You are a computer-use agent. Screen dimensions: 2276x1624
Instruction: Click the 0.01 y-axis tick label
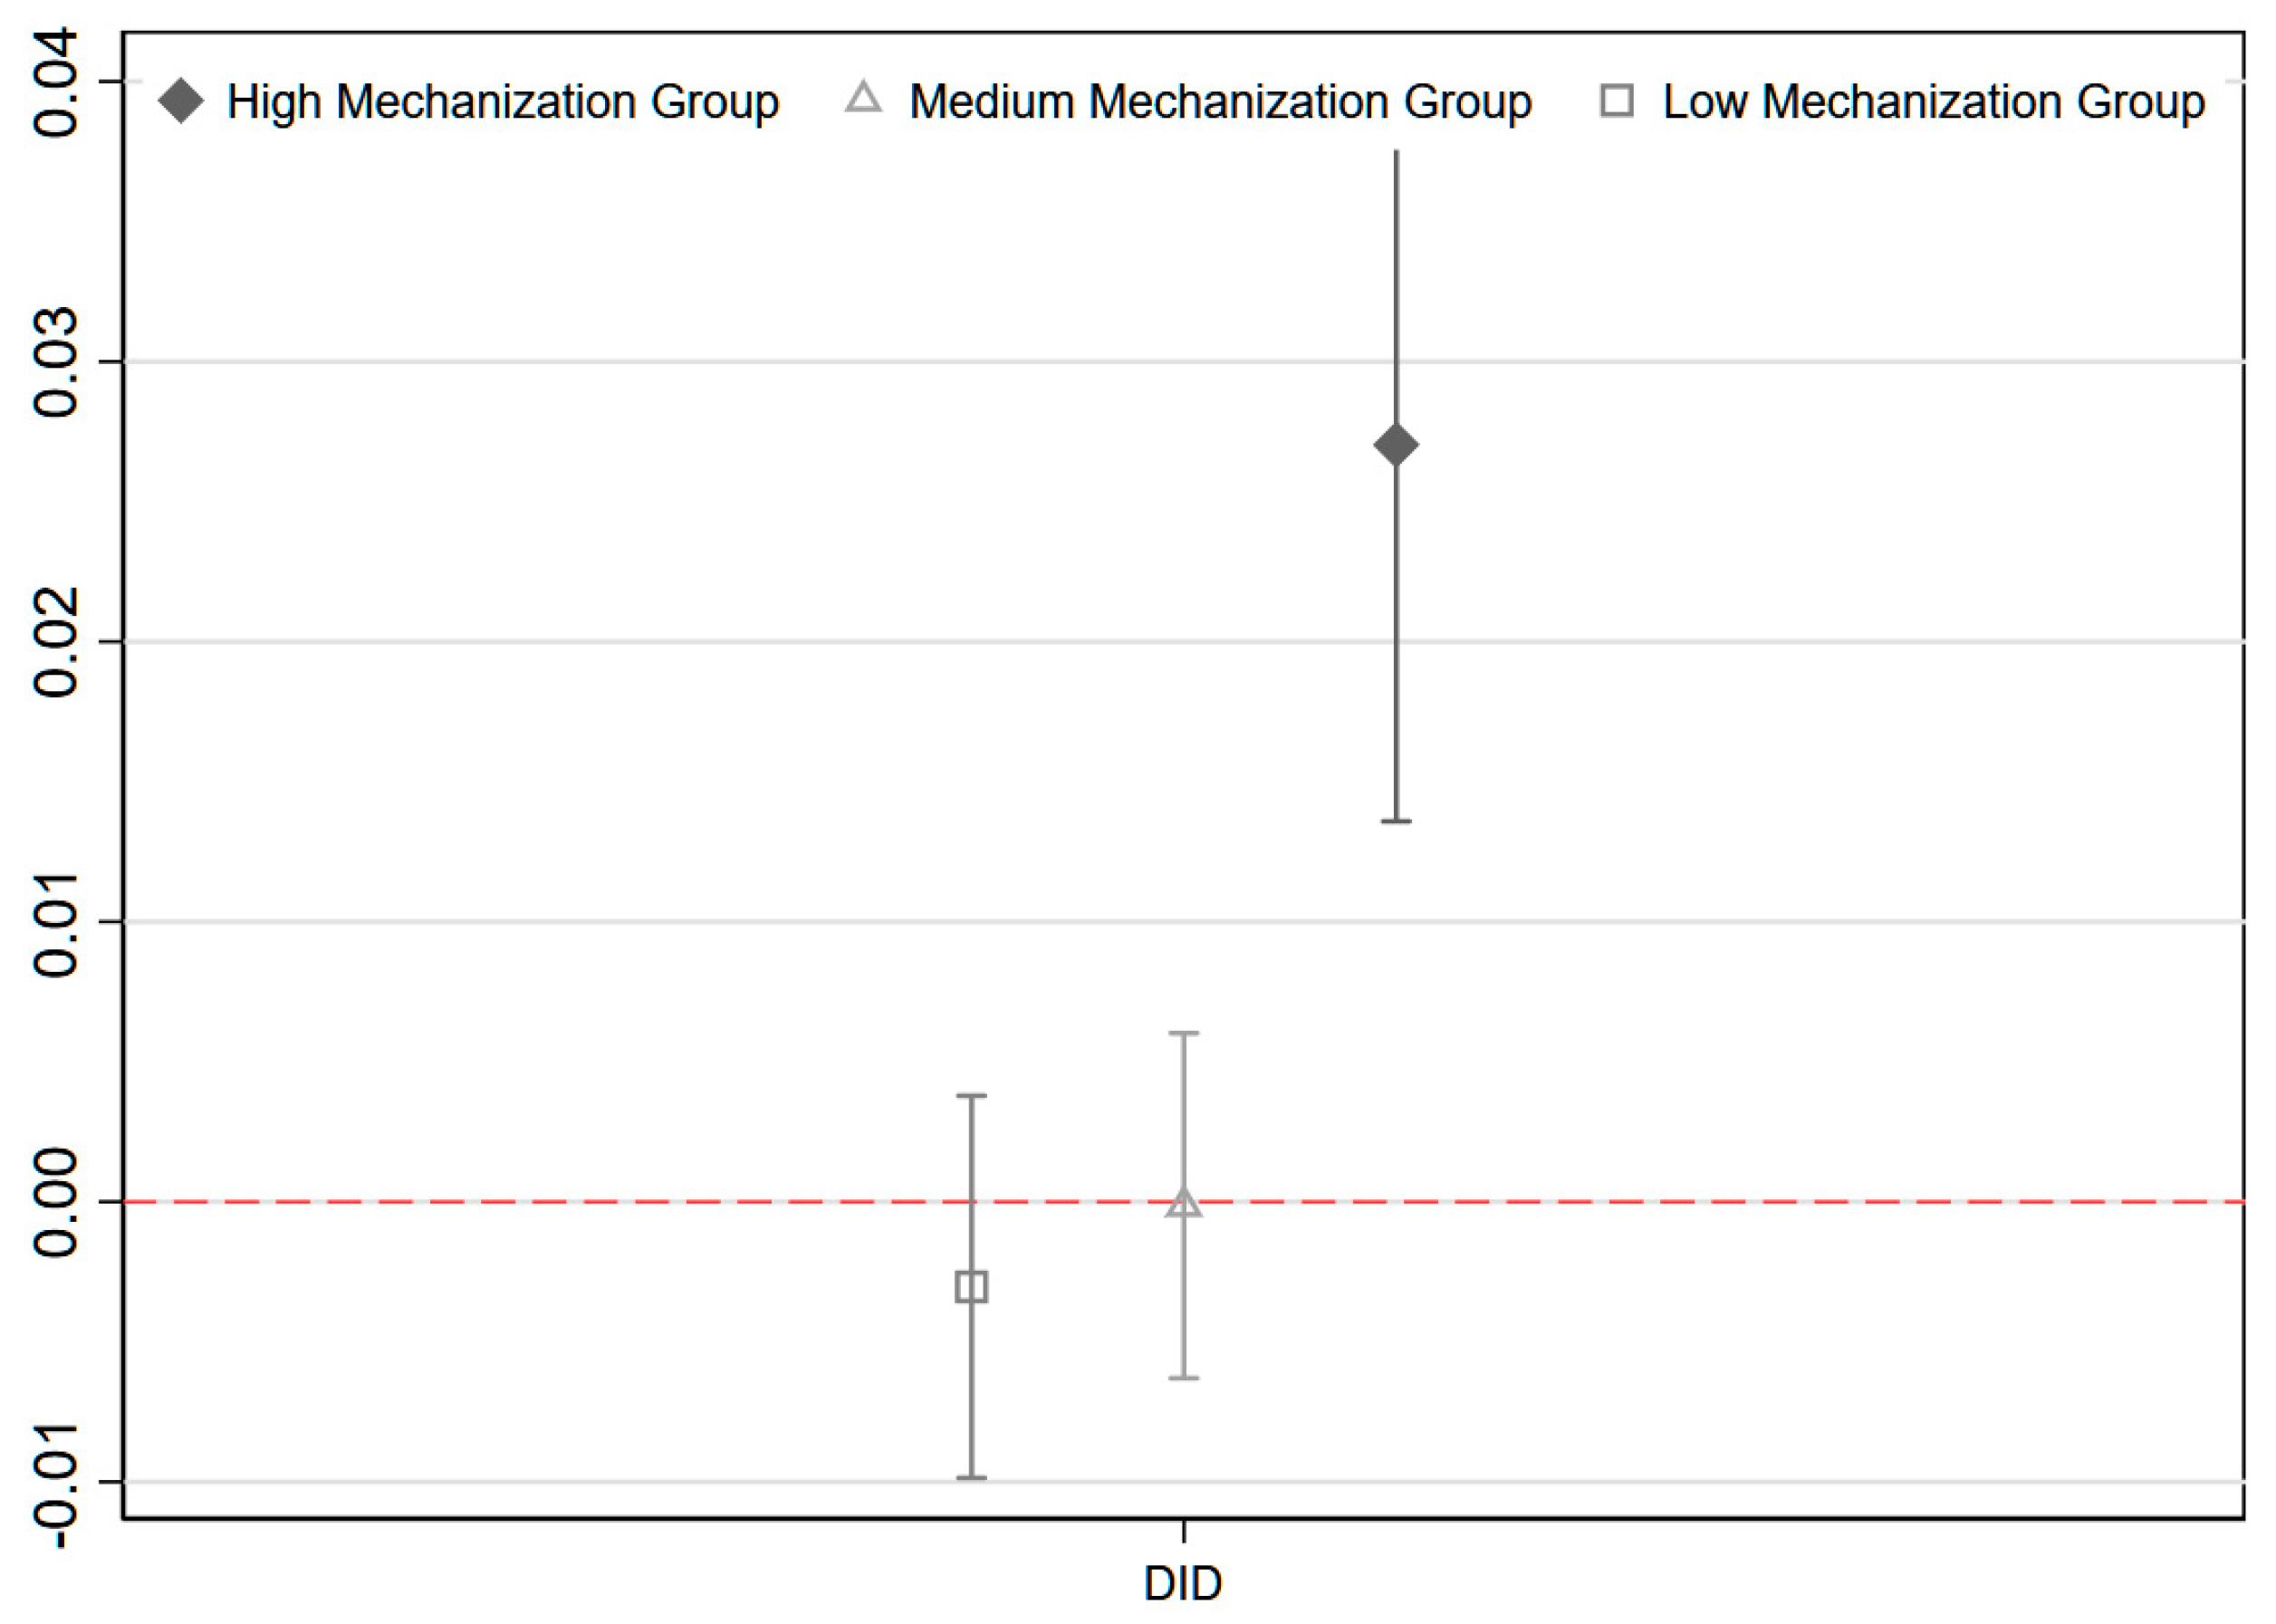point(55,922)
